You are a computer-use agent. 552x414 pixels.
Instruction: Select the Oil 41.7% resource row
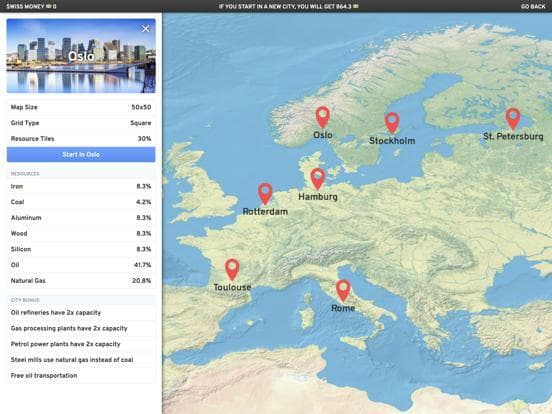coord(81,265)
